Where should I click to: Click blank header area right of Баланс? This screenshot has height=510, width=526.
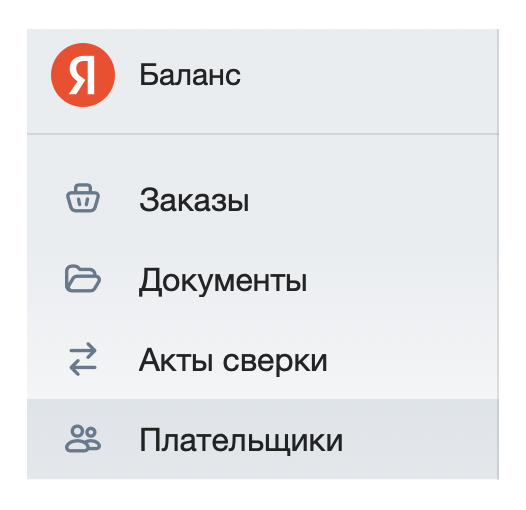(x=369, y=75)
